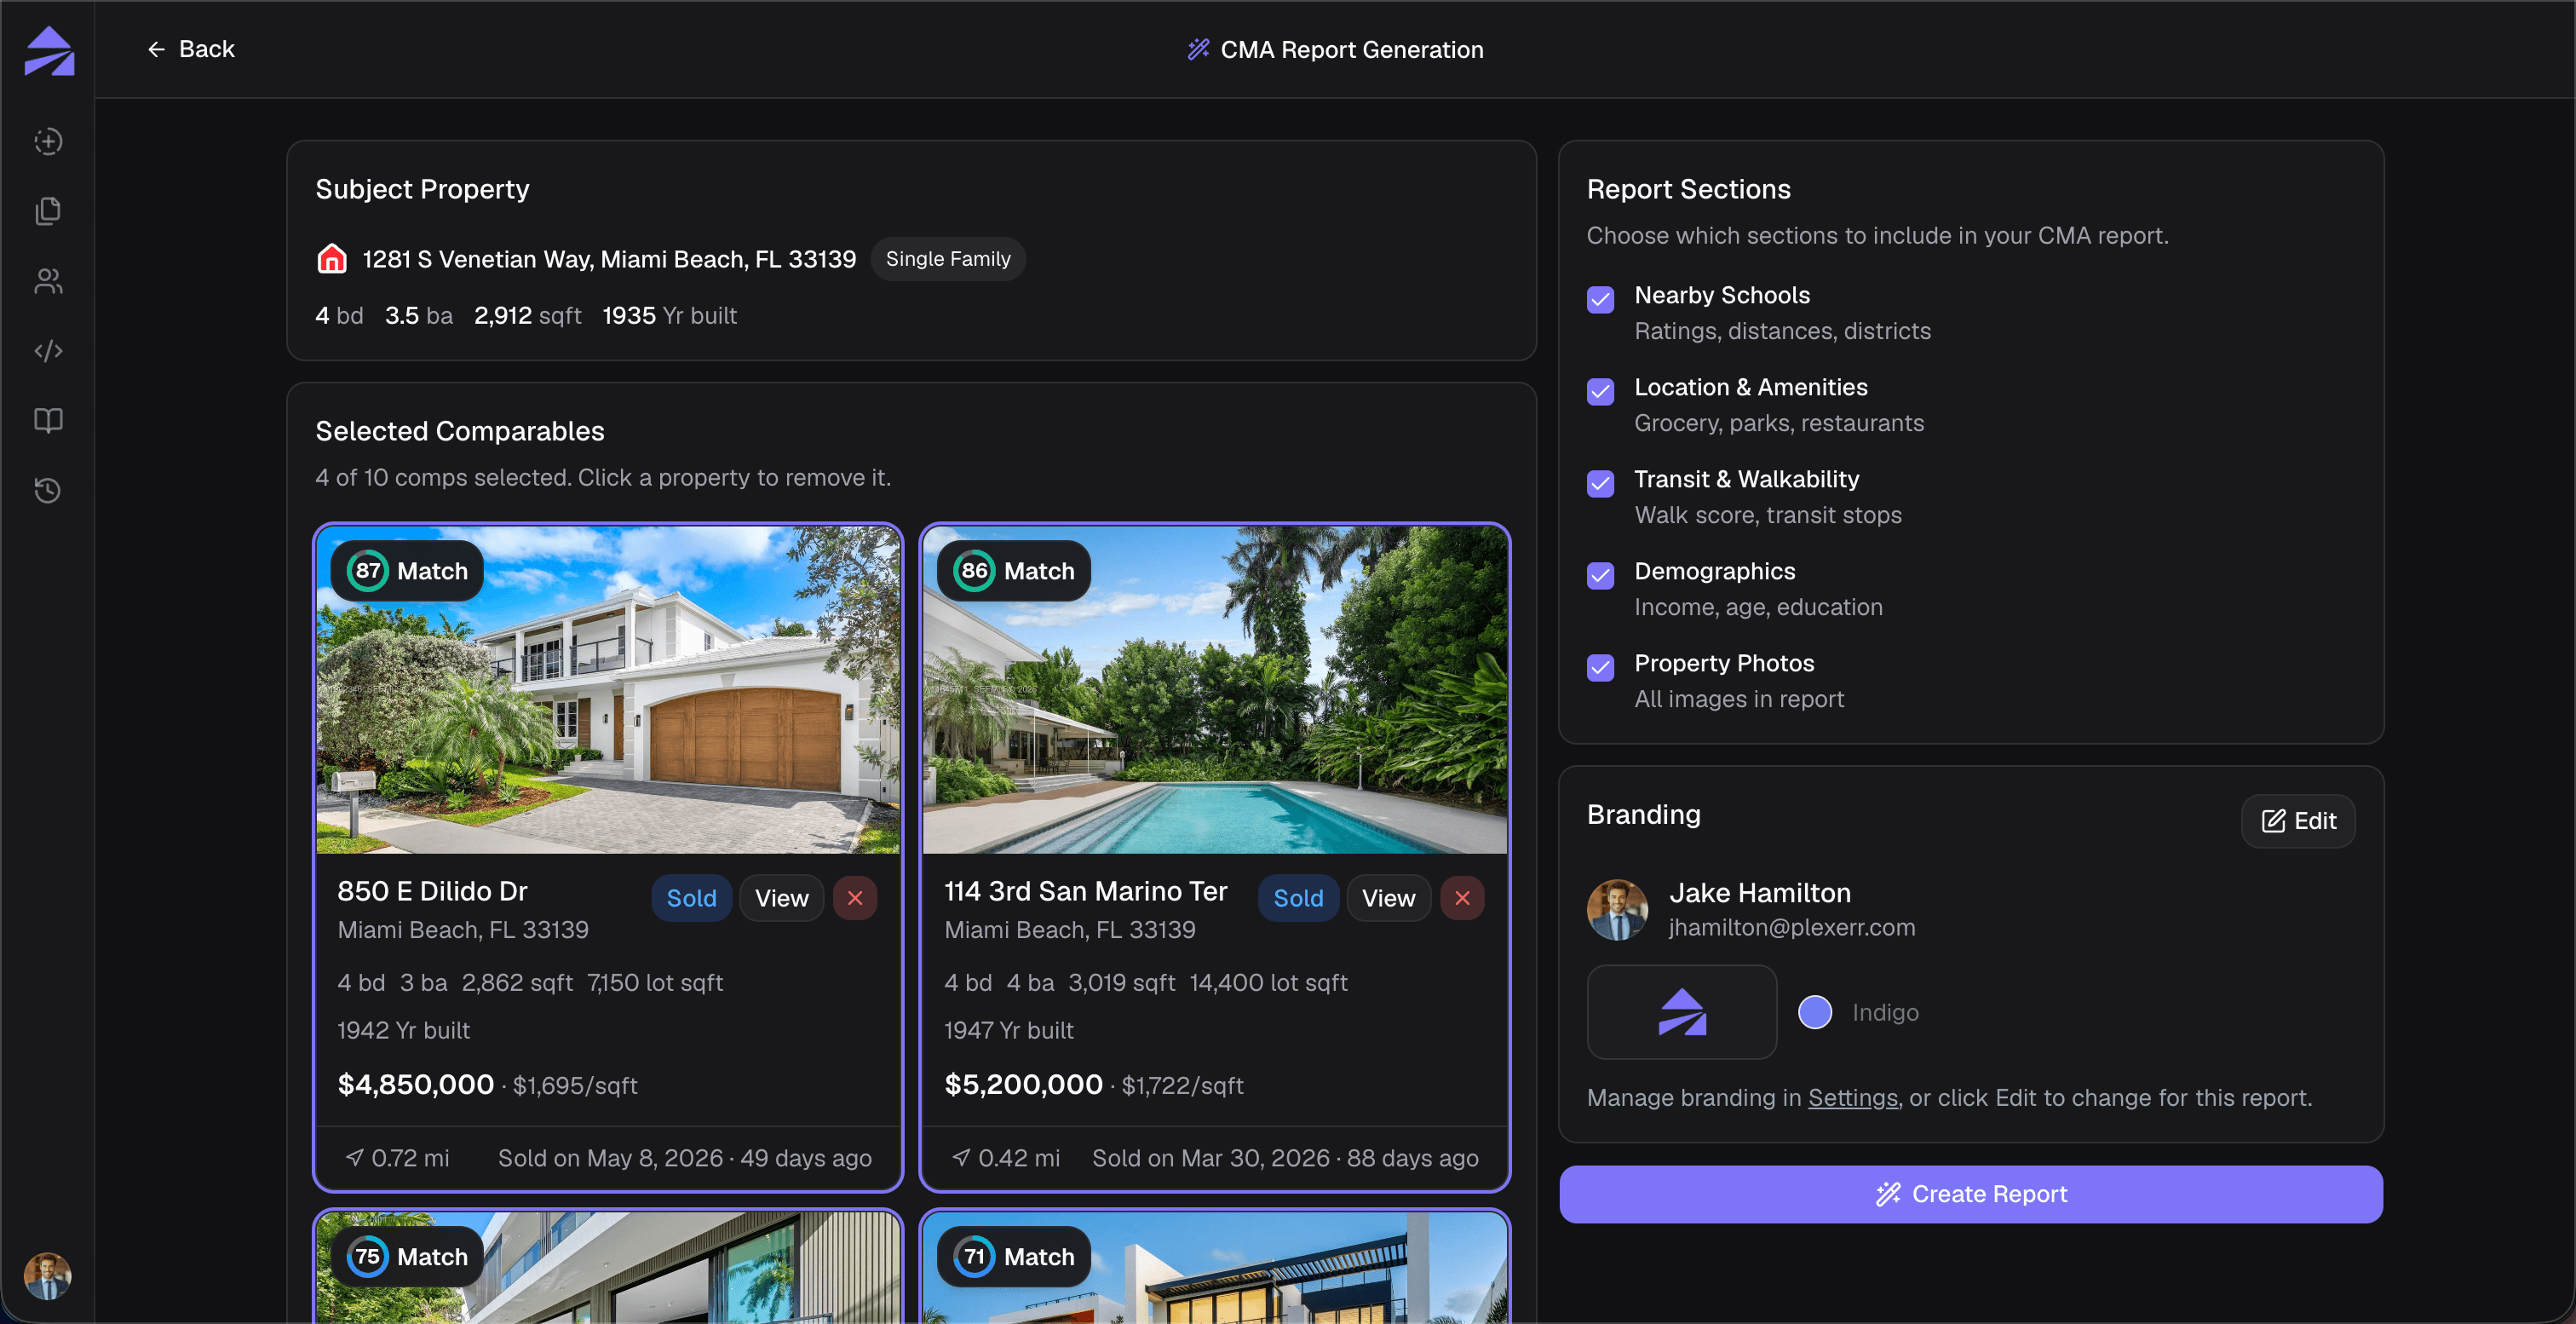Click the 'Sold on Mar 30, 2026' text

point(1211,1158)
